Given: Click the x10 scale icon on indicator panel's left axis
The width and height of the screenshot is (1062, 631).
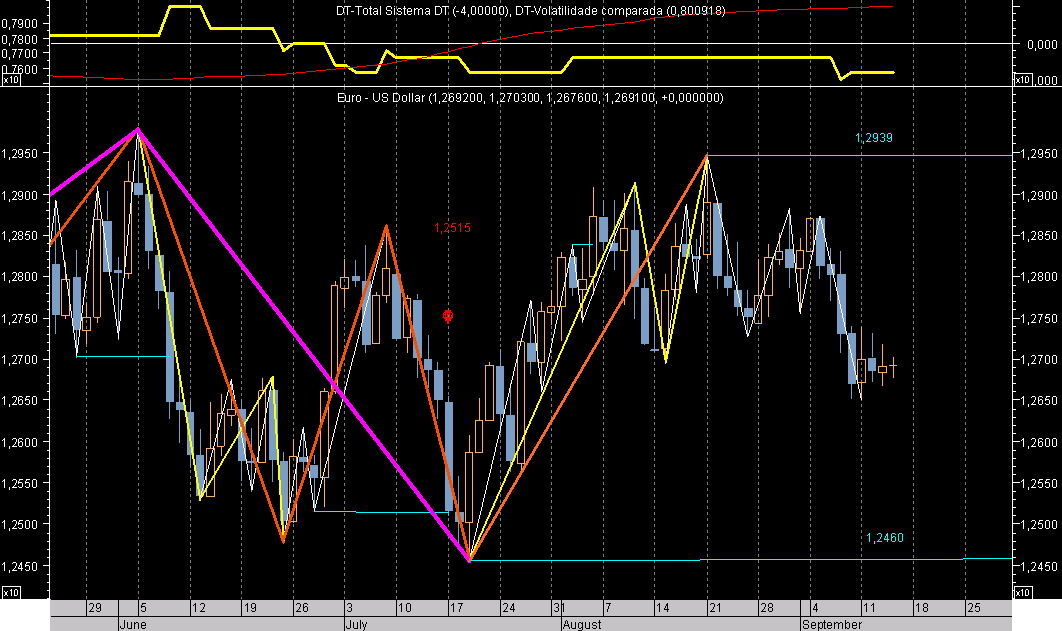Looking at the screenshot, I should point(11,80).
